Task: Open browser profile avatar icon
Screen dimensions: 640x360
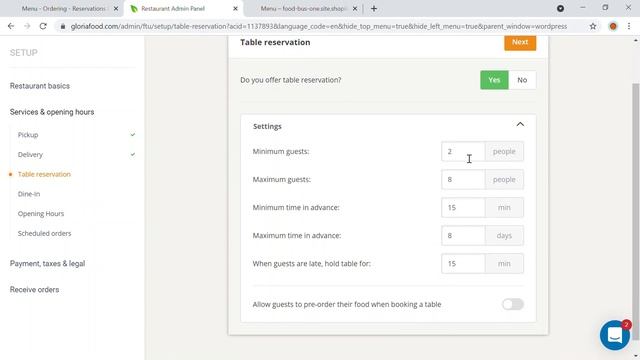Action: pos(613,26)
